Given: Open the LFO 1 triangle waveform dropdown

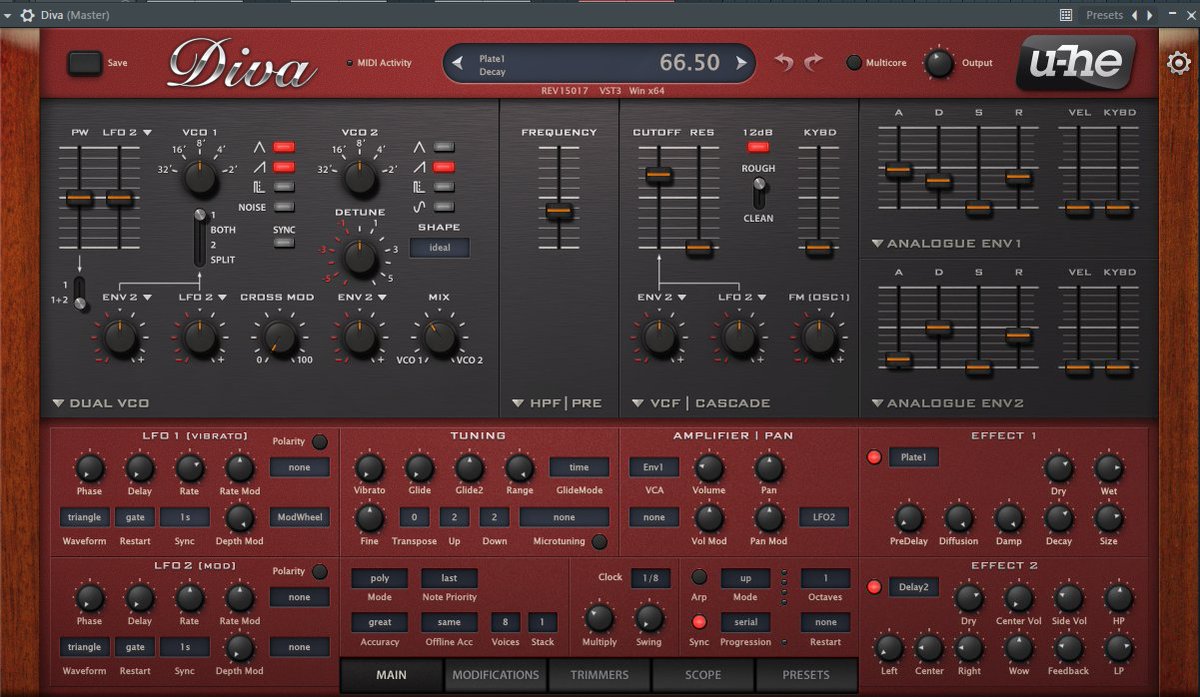Looking at the screenshot, I should point(84,517).
